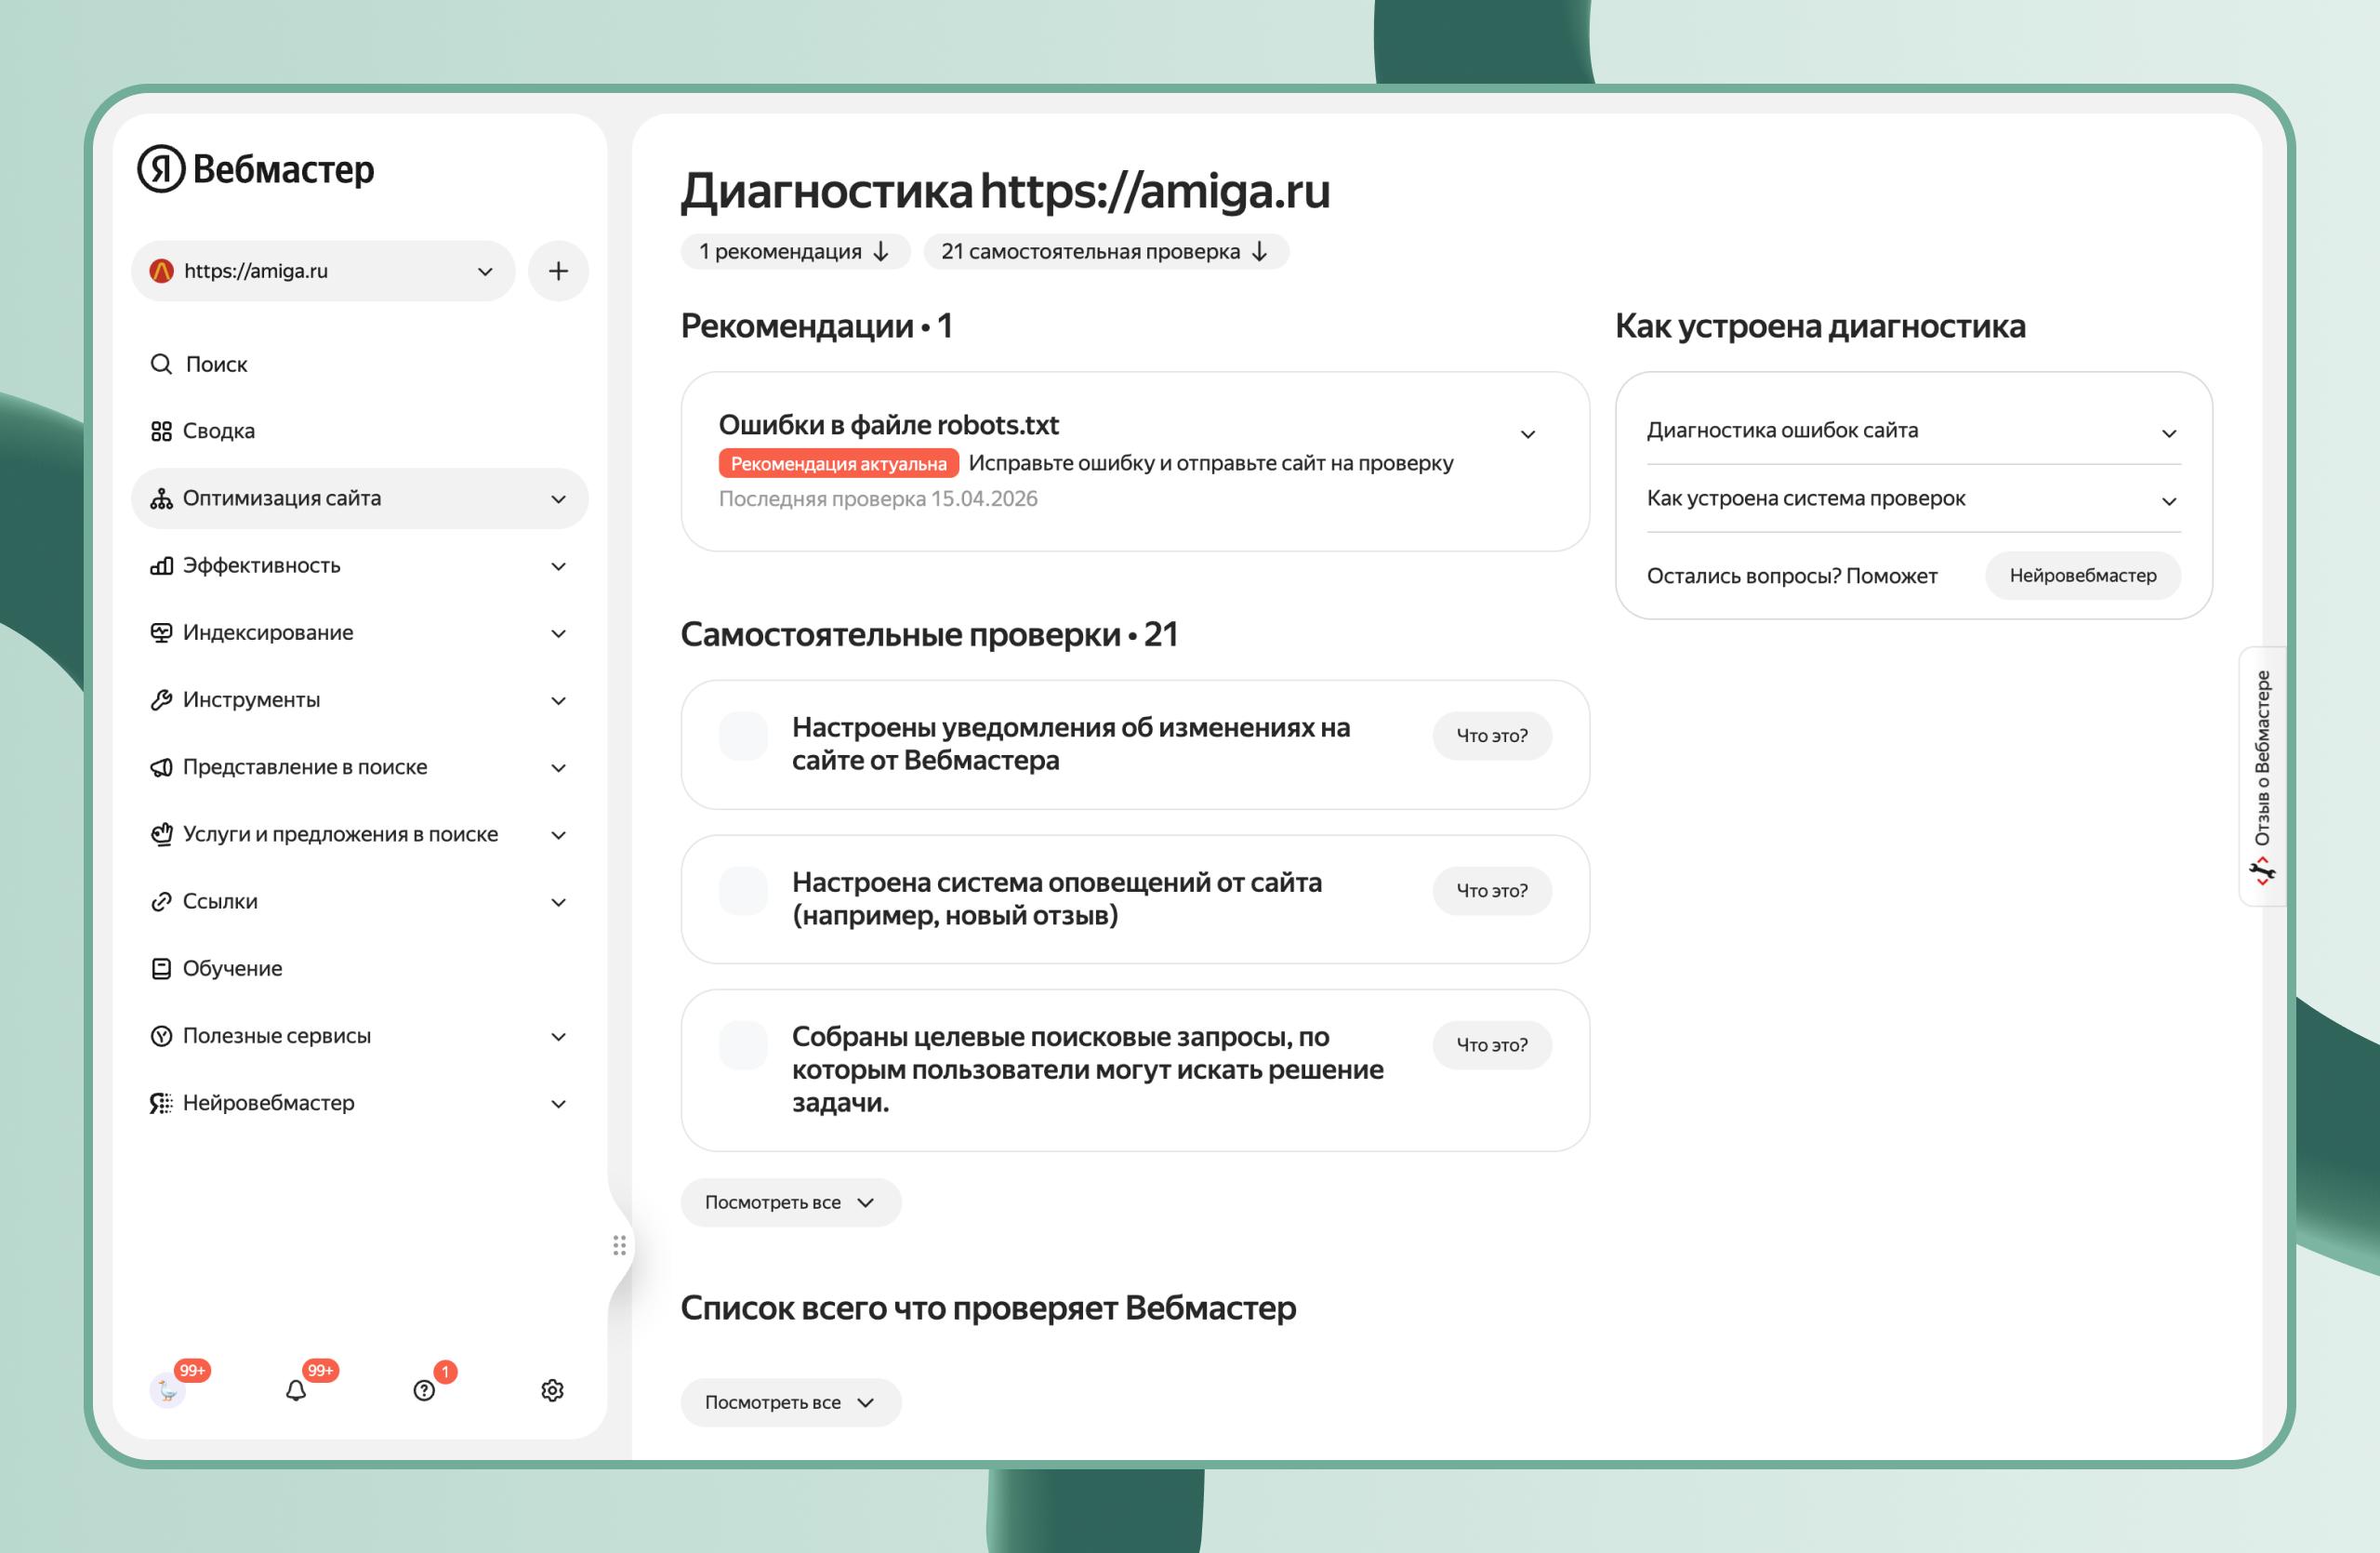2380x1553 pixels.
Task: Click Посмотреть все under Список всего
Action: [x=791, y=1403]
